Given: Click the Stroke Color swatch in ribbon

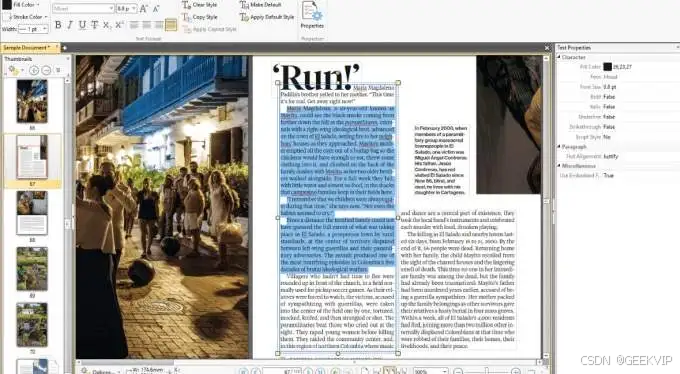Looking at the screenshot, I should pos(7,17).
